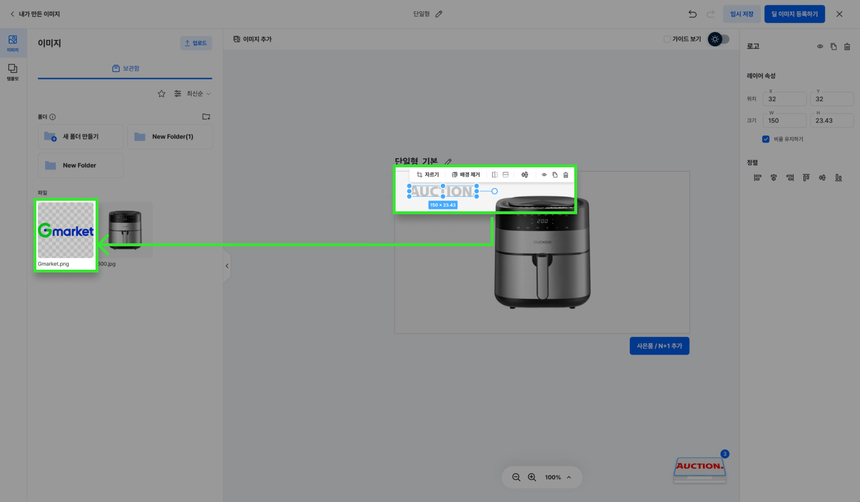This screenshot has height=502, width=860.
Task: Select the 보관함 tab
Action: pos(125,69)
